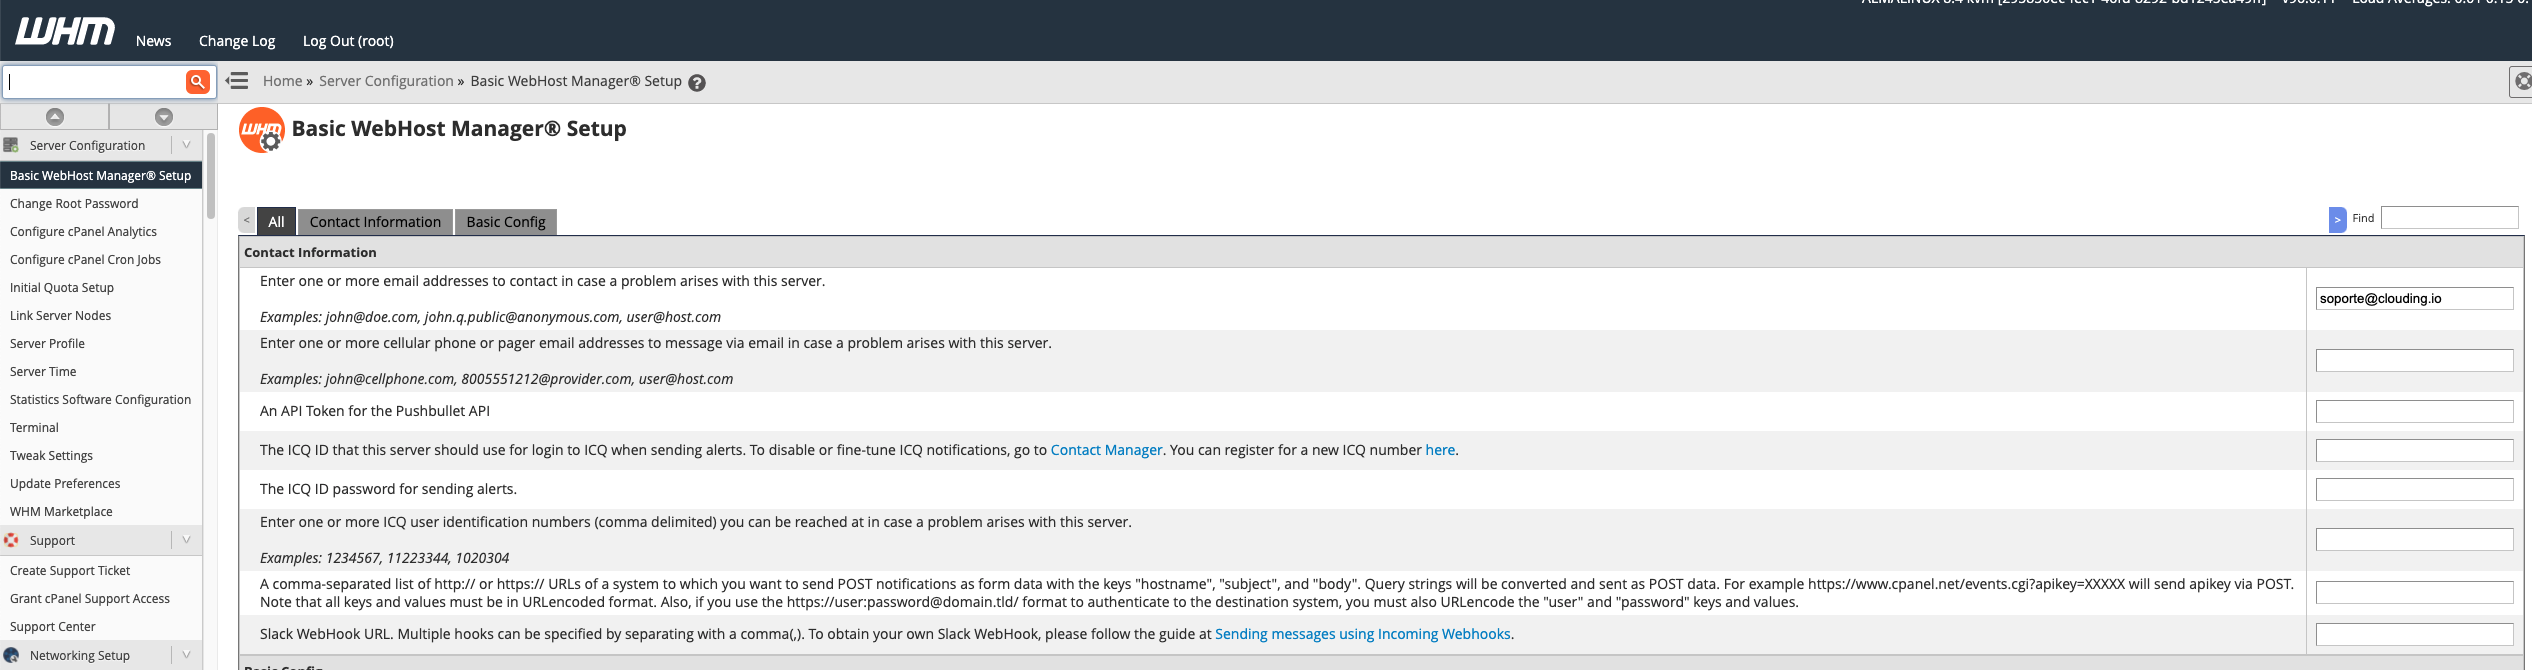2532x670 pixels.
Task: Open Initial Quota Setup
Action: 62,287
